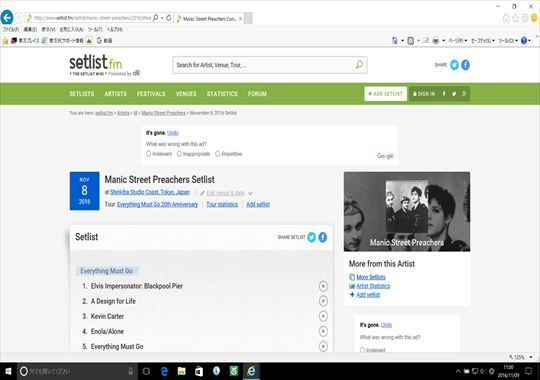Open the ARTISTS navigation item
The image size is (540, 380).
[x=115, y=94]
